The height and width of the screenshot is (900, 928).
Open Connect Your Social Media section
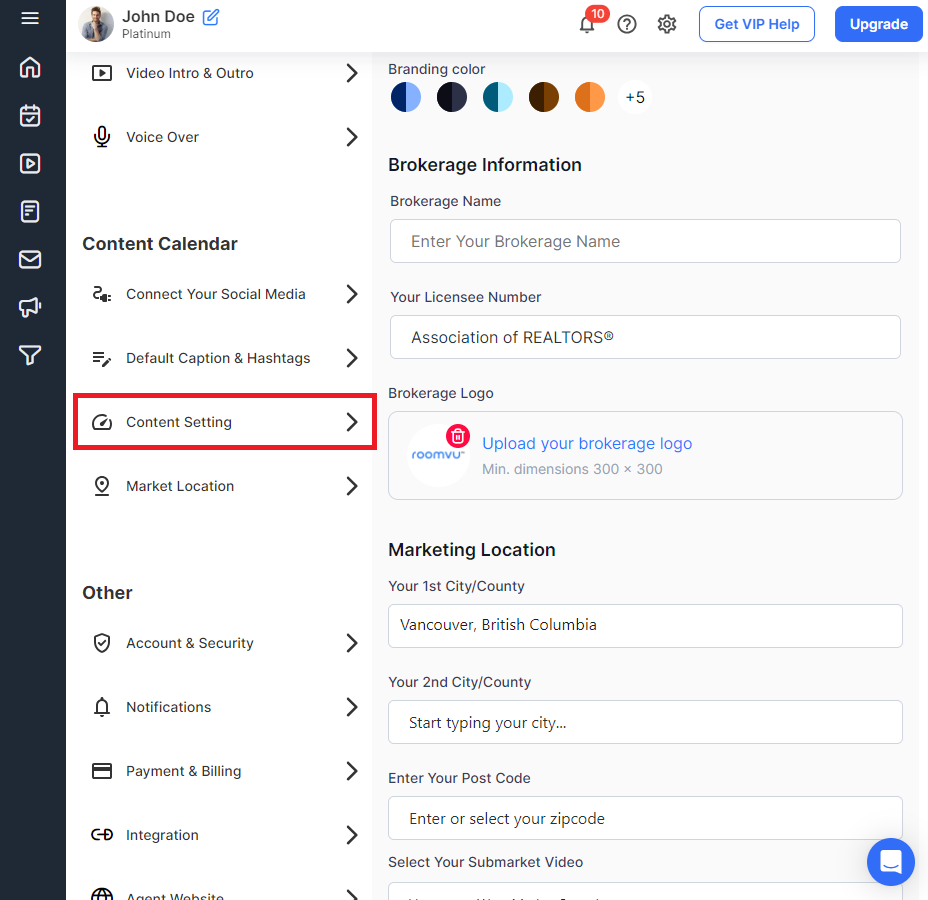(216, 294)
